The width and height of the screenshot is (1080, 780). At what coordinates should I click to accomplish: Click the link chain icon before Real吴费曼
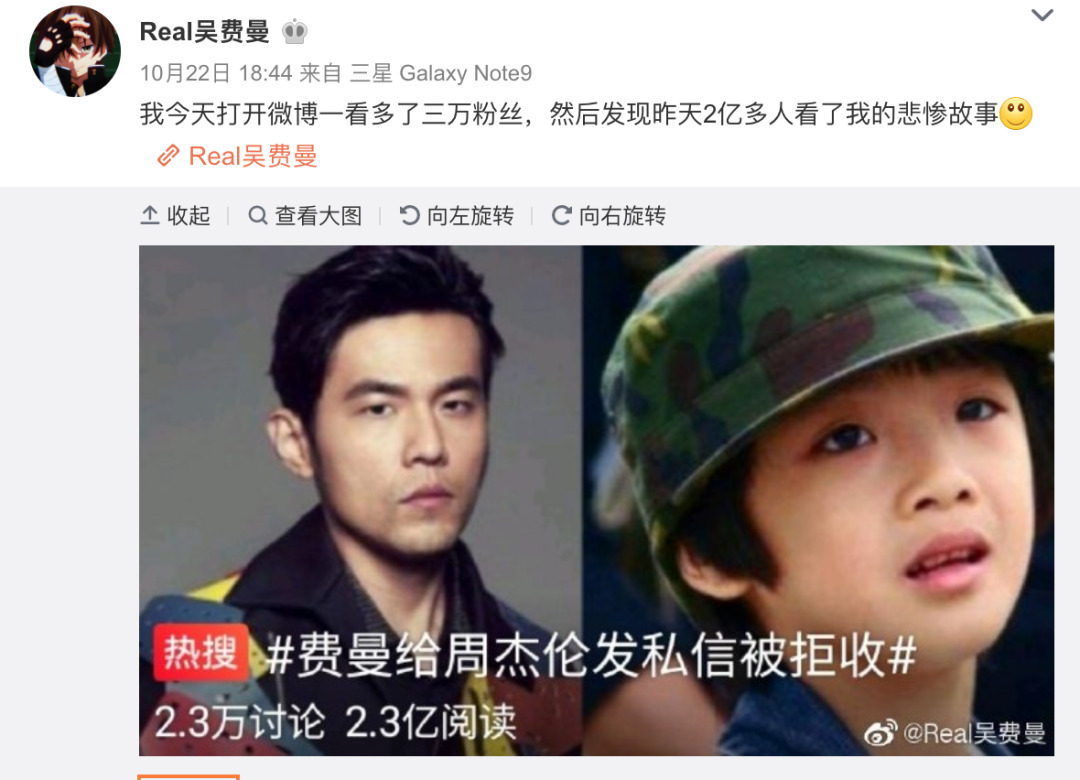tap(168, 156)
